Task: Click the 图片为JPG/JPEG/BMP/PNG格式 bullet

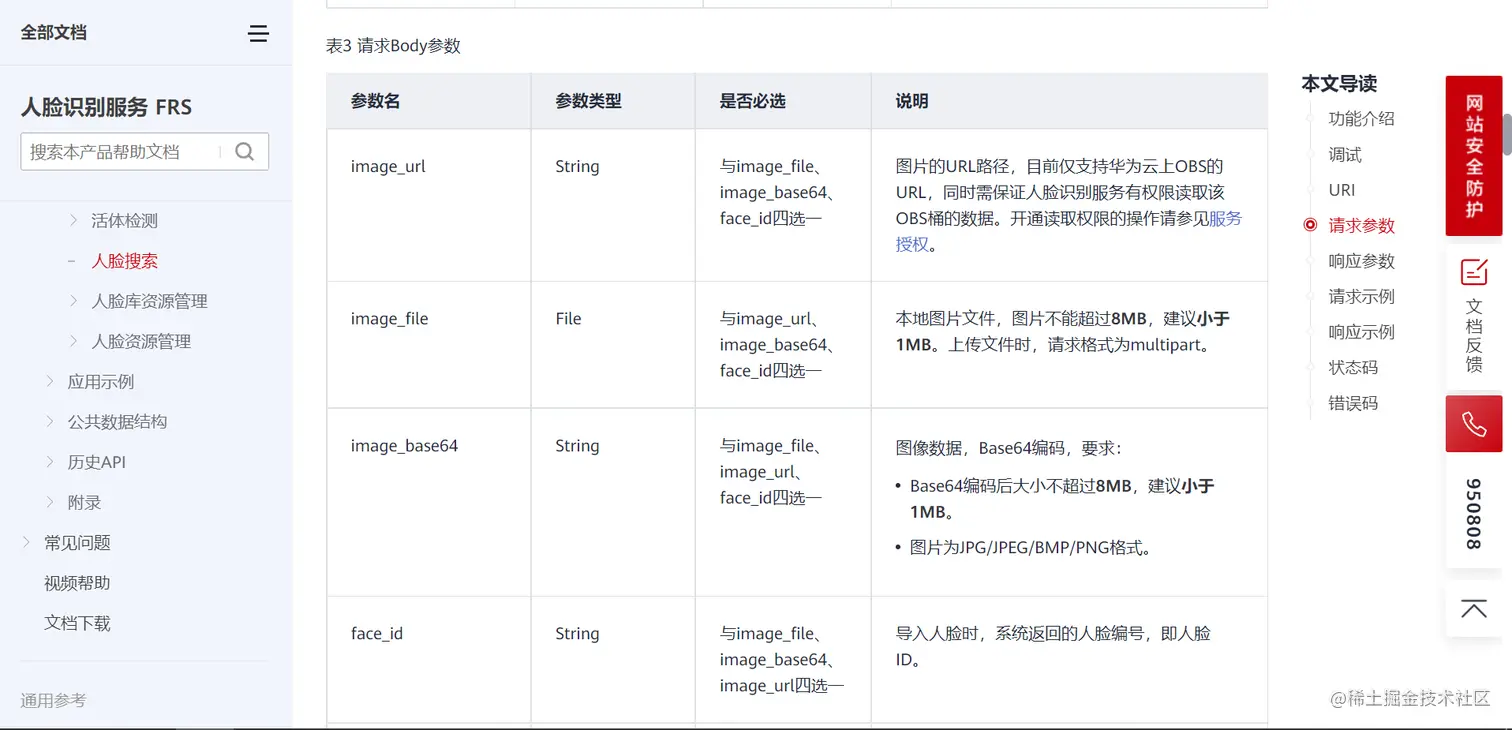Action: coord(1031,548)
